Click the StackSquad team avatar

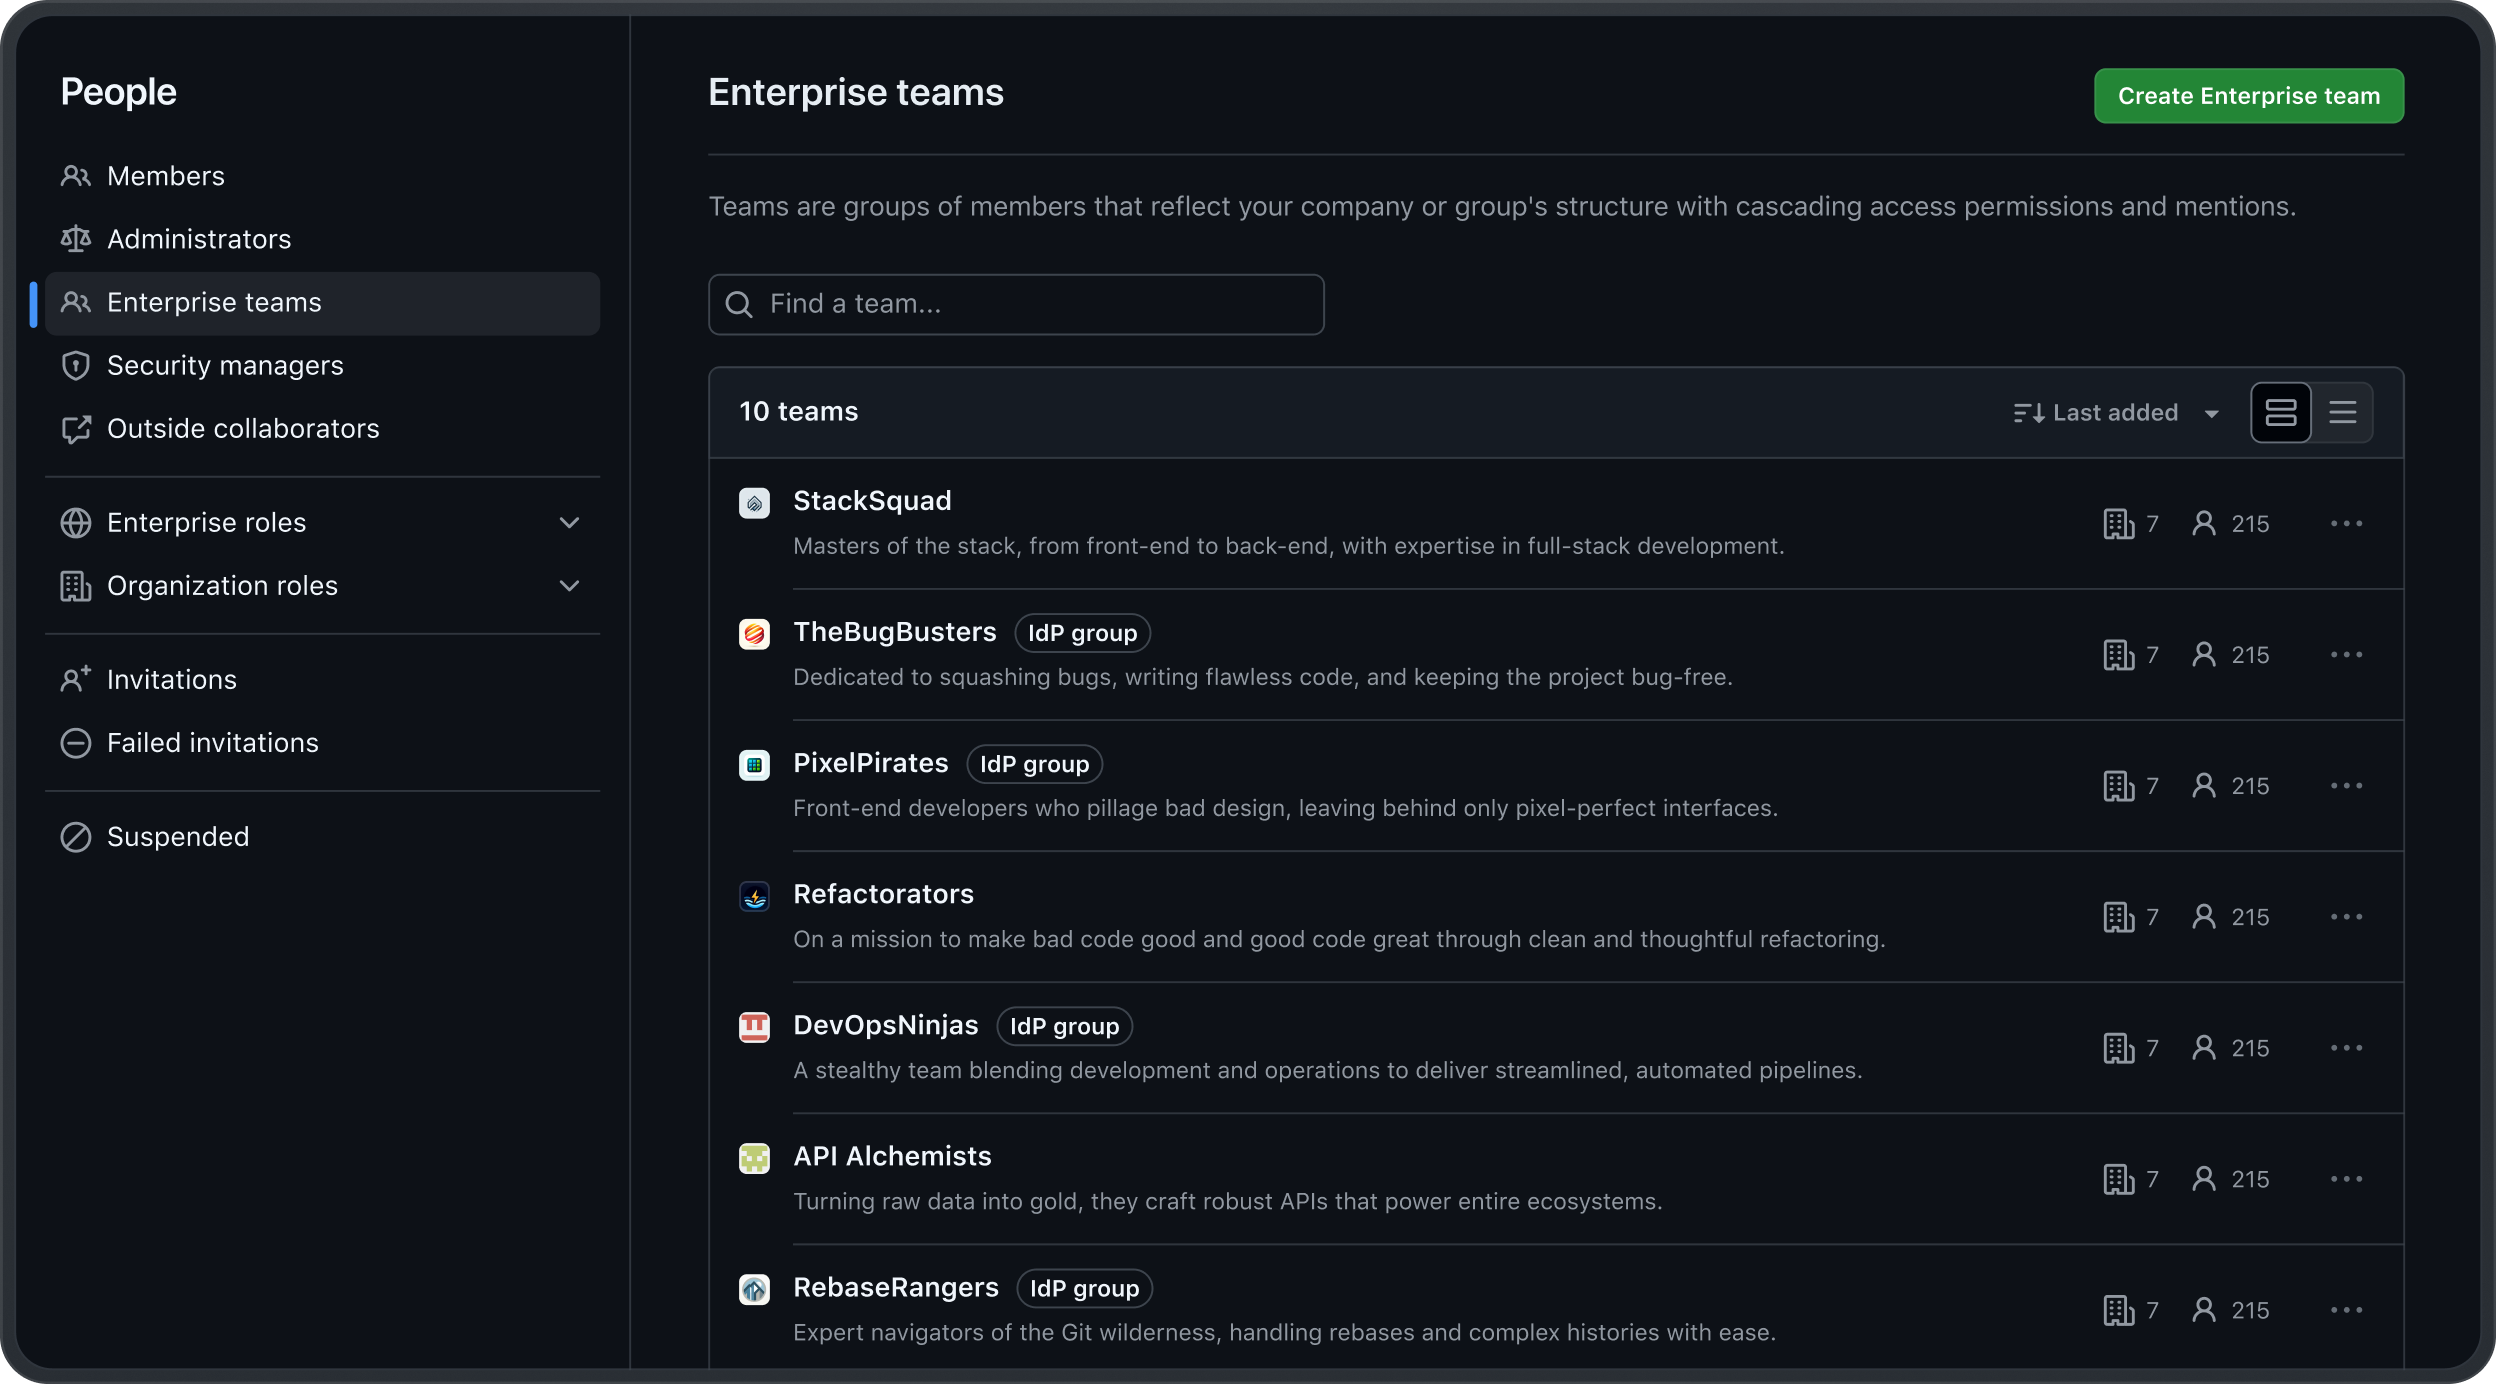755,504
